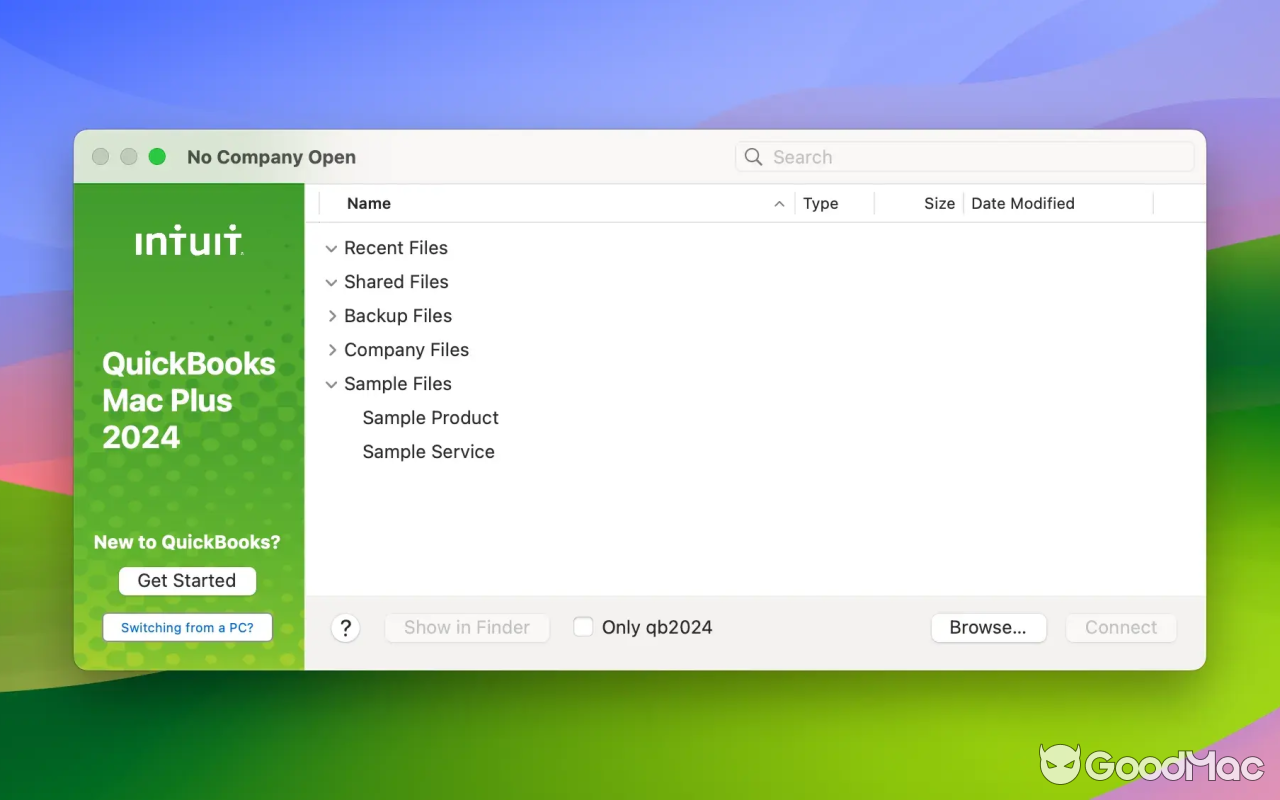Click the green traffic light button
Viewport: 1280px width, 800px height.
tap(157, 156)
